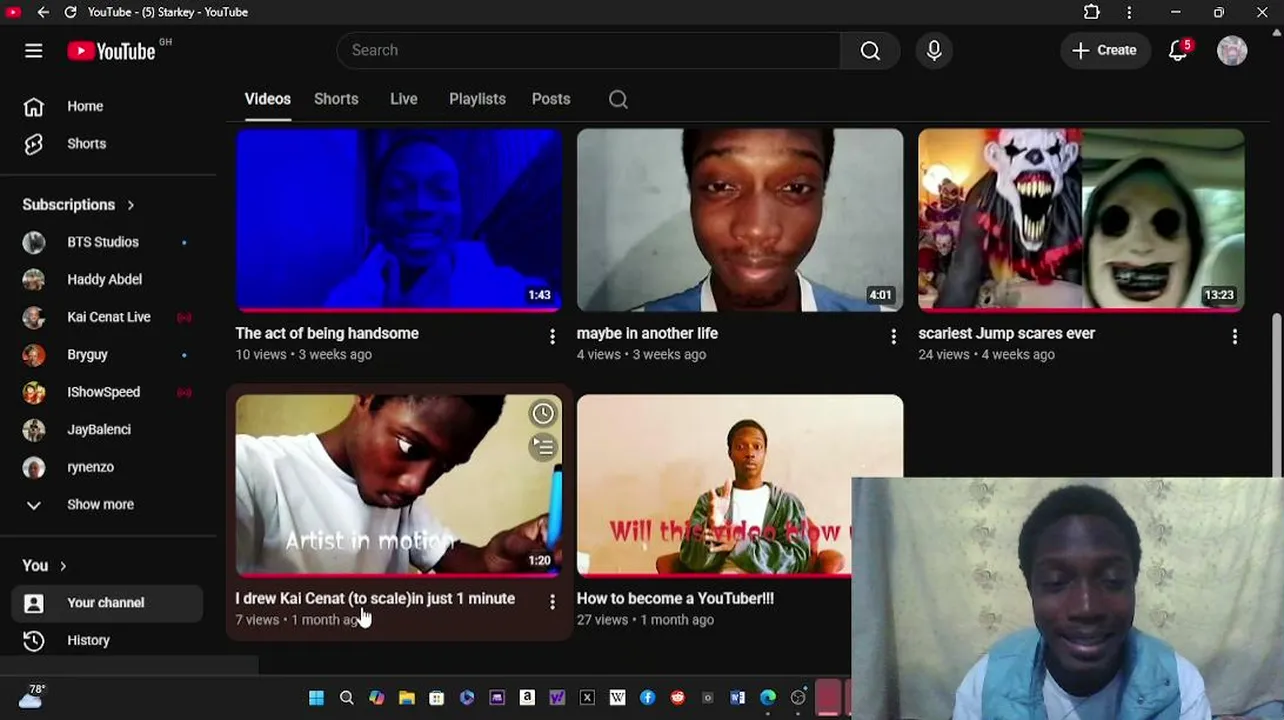
Task: Switch to the Videos tab
Action: click(x=268, y=99)
